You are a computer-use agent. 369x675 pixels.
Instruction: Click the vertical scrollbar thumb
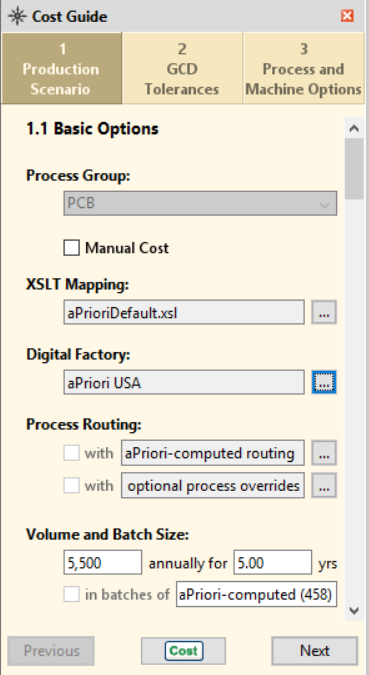[354, 169]
